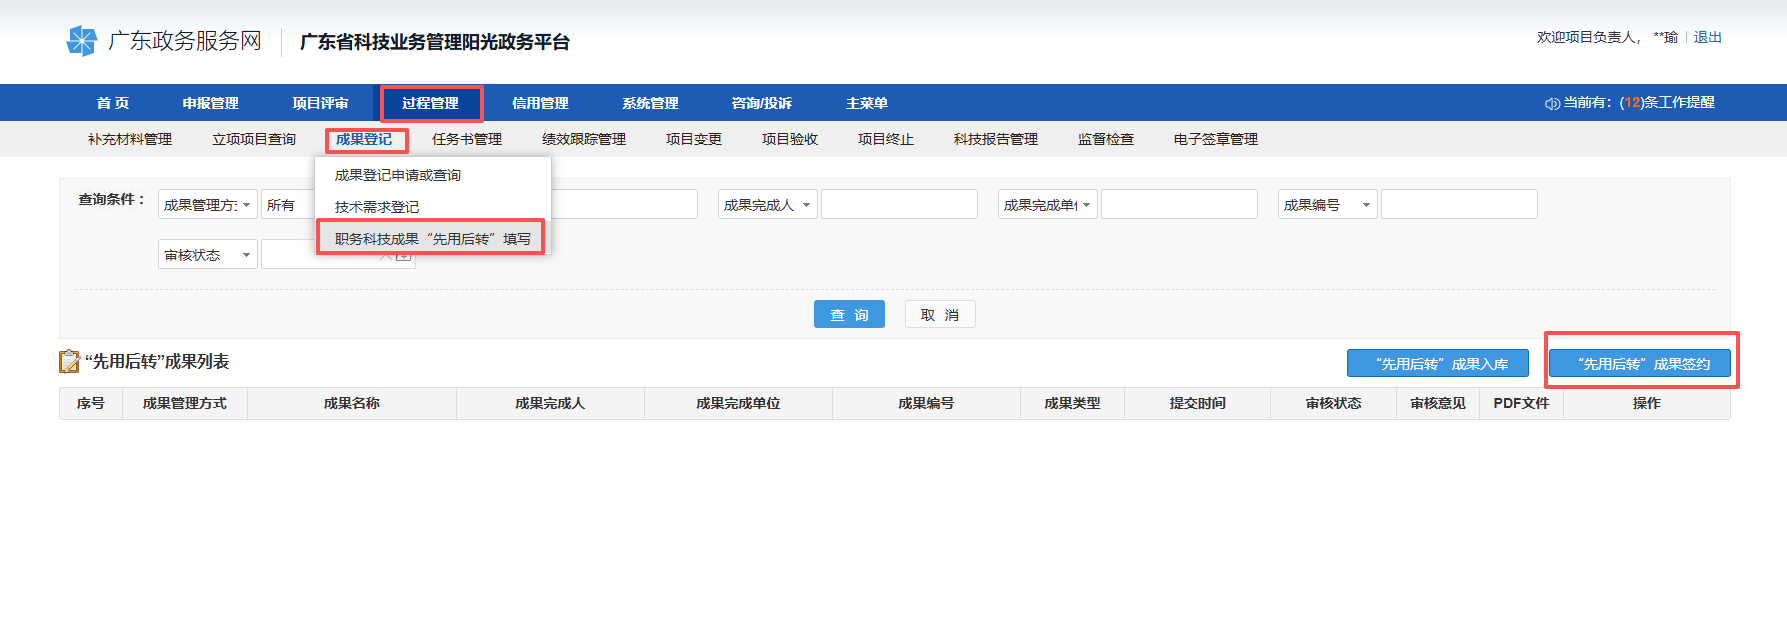
Task: Click the 成果完成单位 column header
Action: 738,403
